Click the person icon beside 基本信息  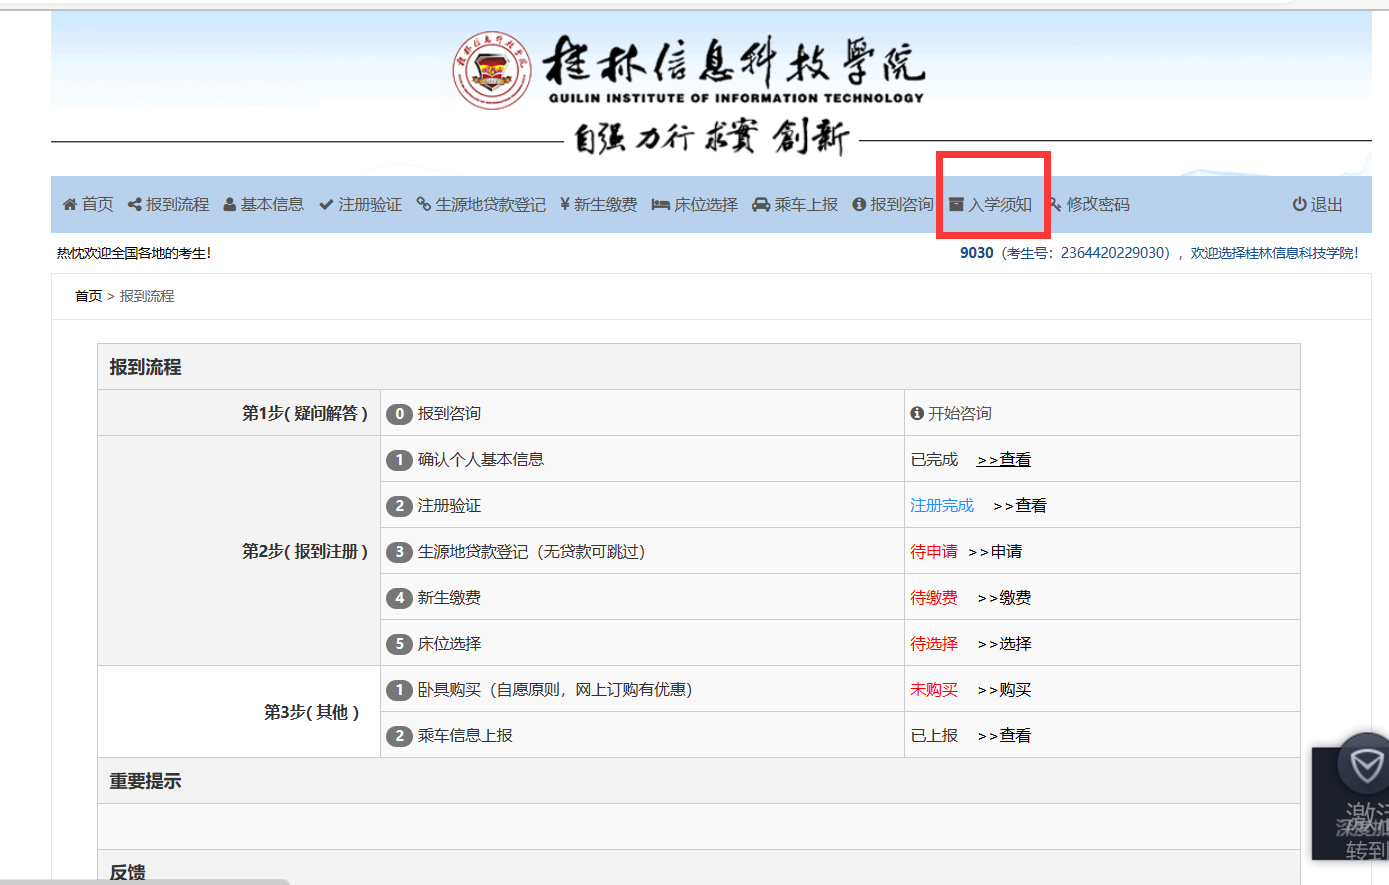click(229, 205)
